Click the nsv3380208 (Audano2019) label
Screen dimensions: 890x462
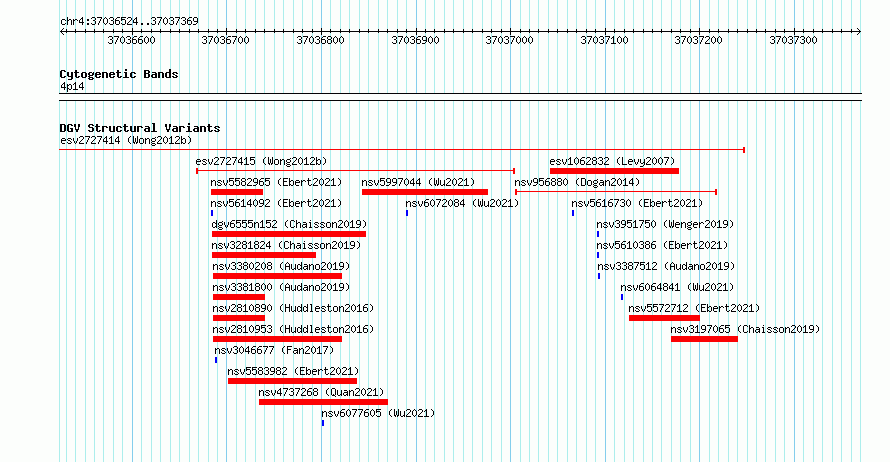click(282, 266)
